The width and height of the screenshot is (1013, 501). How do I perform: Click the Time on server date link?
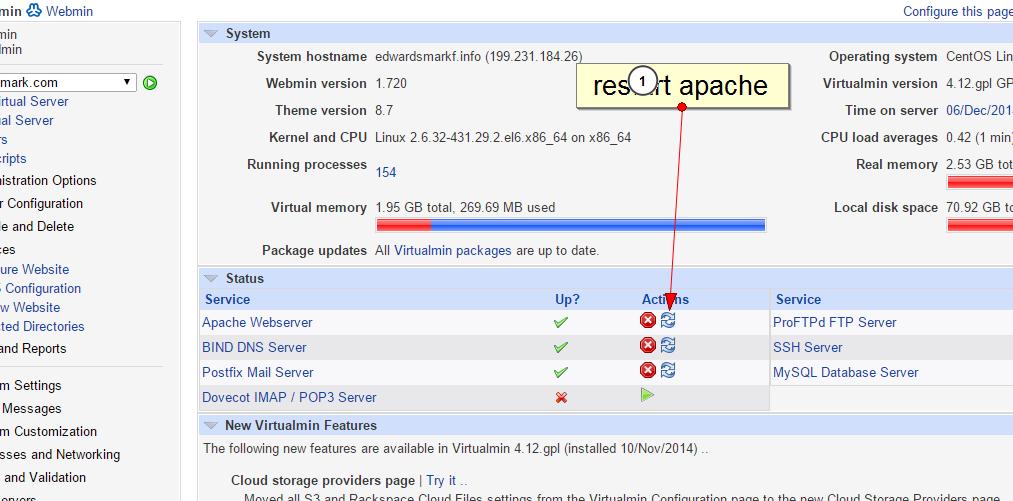pos(979,111)
